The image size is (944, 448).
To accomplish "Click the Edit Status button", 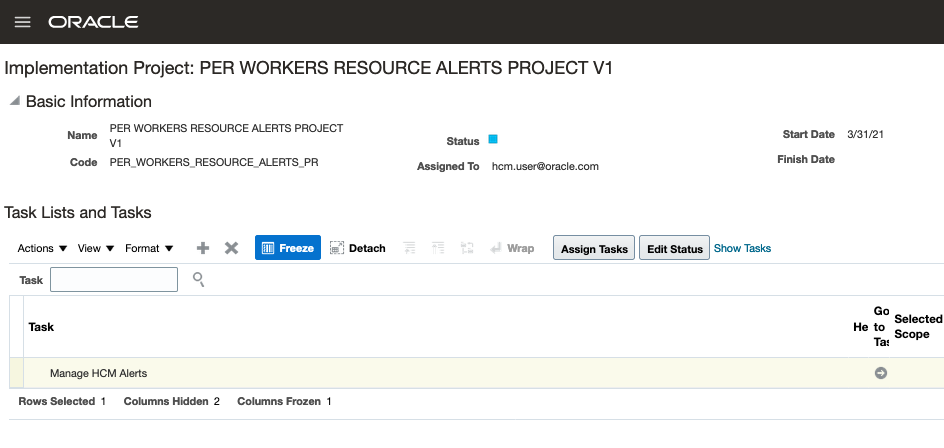I will click(675, 249).
